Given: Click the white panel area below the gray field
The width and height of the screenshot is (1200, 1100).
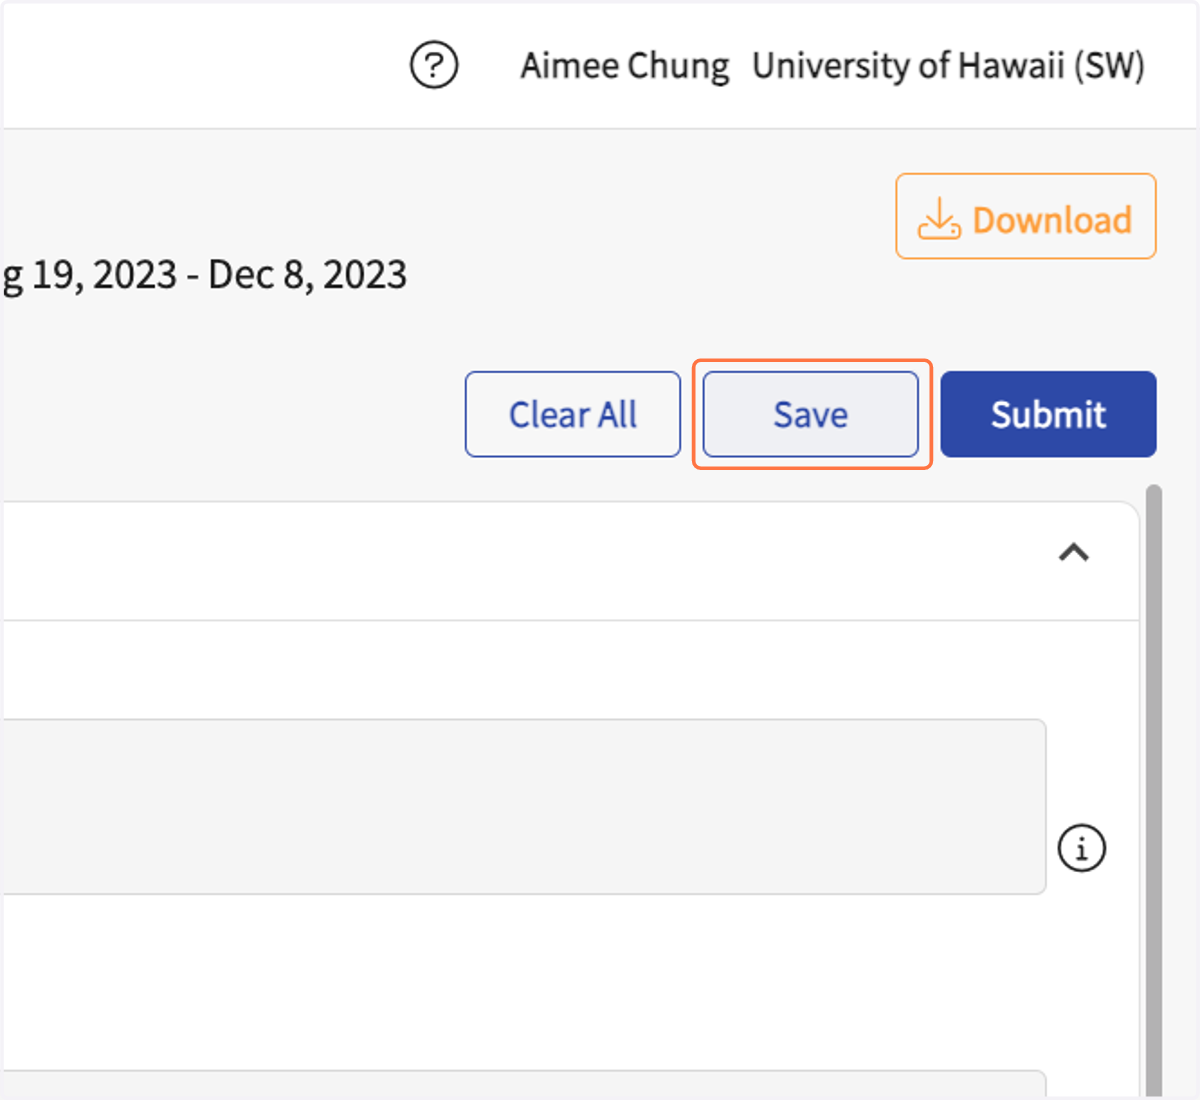Looking at the screenshot, I should click(x=520, y=982).
